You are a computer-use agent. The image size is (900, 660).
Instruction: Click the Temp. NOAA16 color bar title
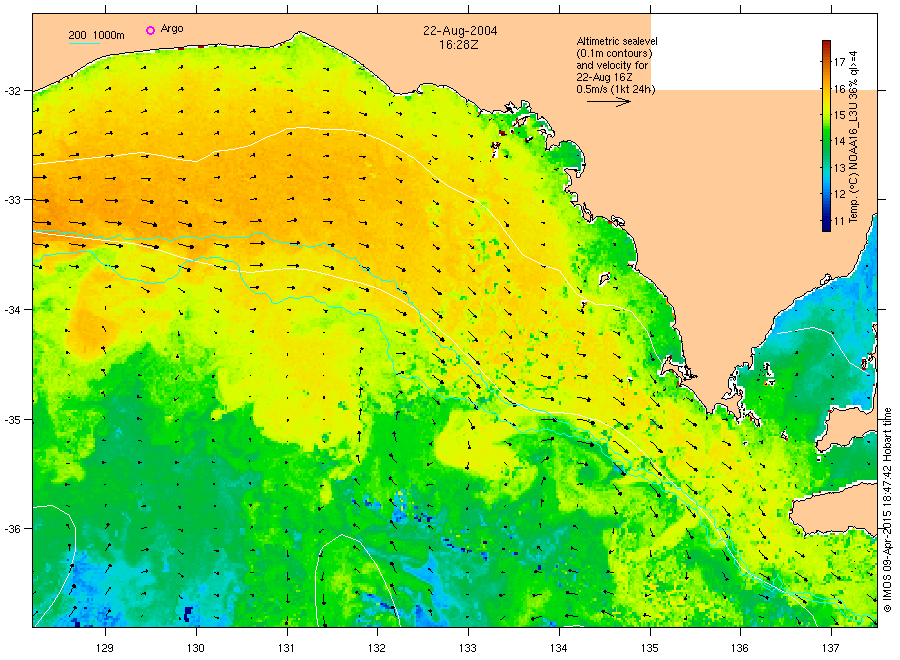(854, 137)
